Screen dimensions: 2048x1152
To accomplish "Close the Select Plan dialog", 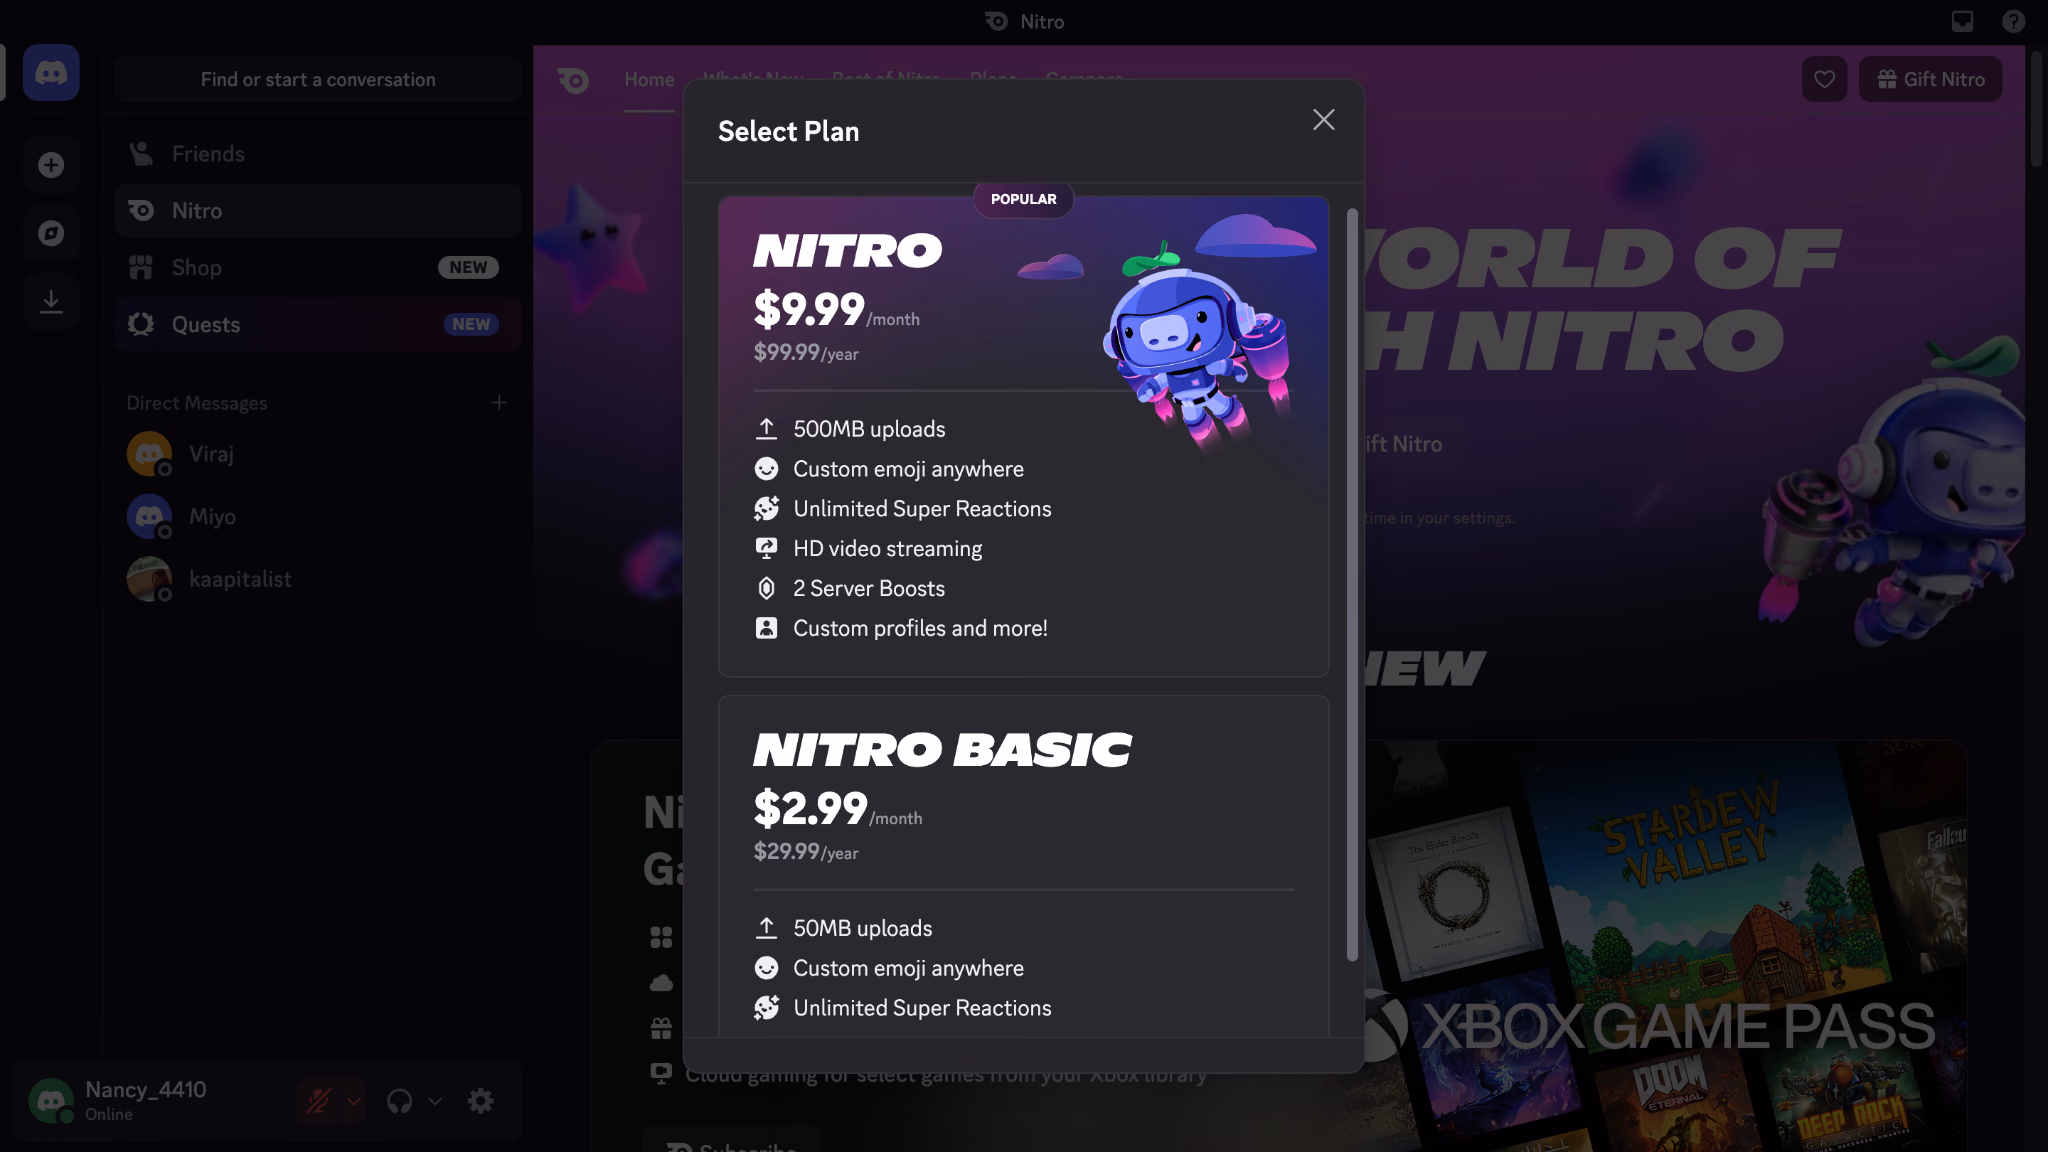I will tap(1323, 120).
